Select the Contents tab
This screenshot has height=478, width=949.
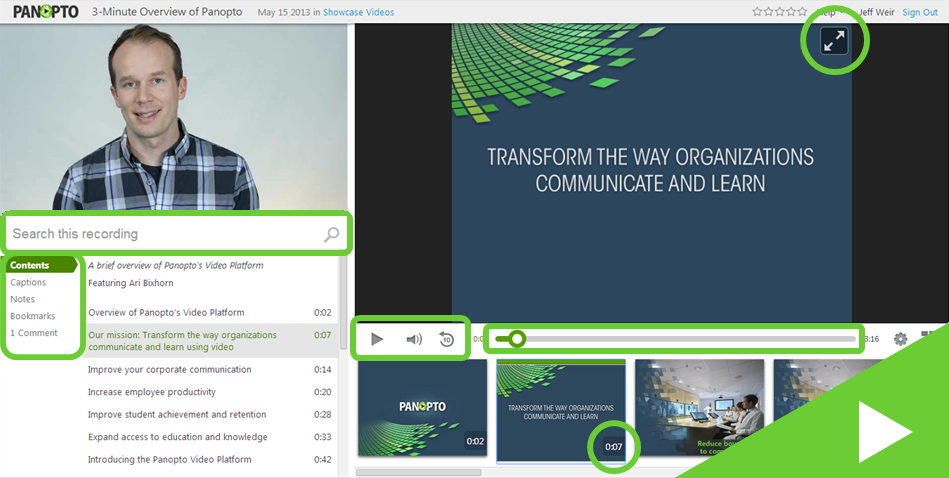click(x=30, y=265)
